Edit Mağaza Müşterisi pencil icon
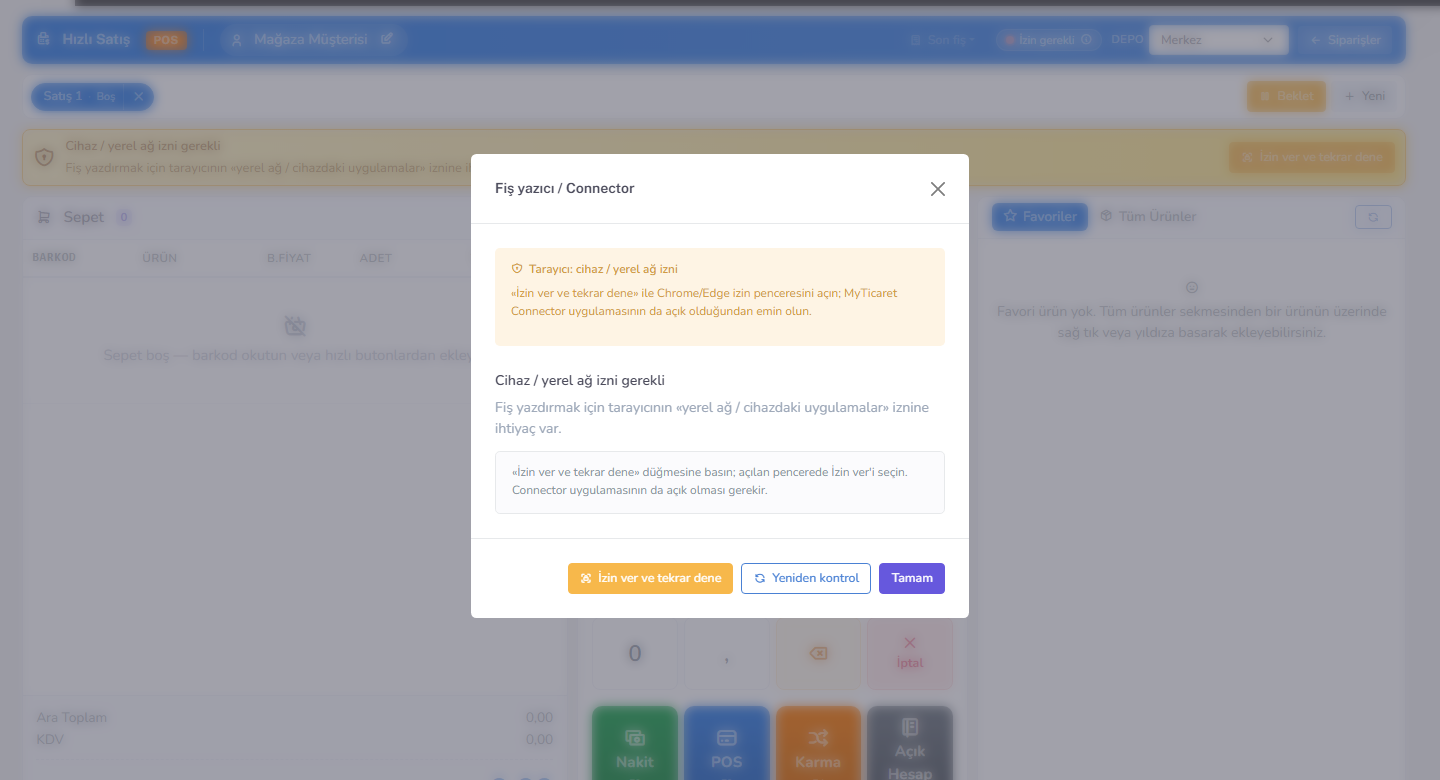Viewport: 1440px width, 780px height. coord(387,40)
